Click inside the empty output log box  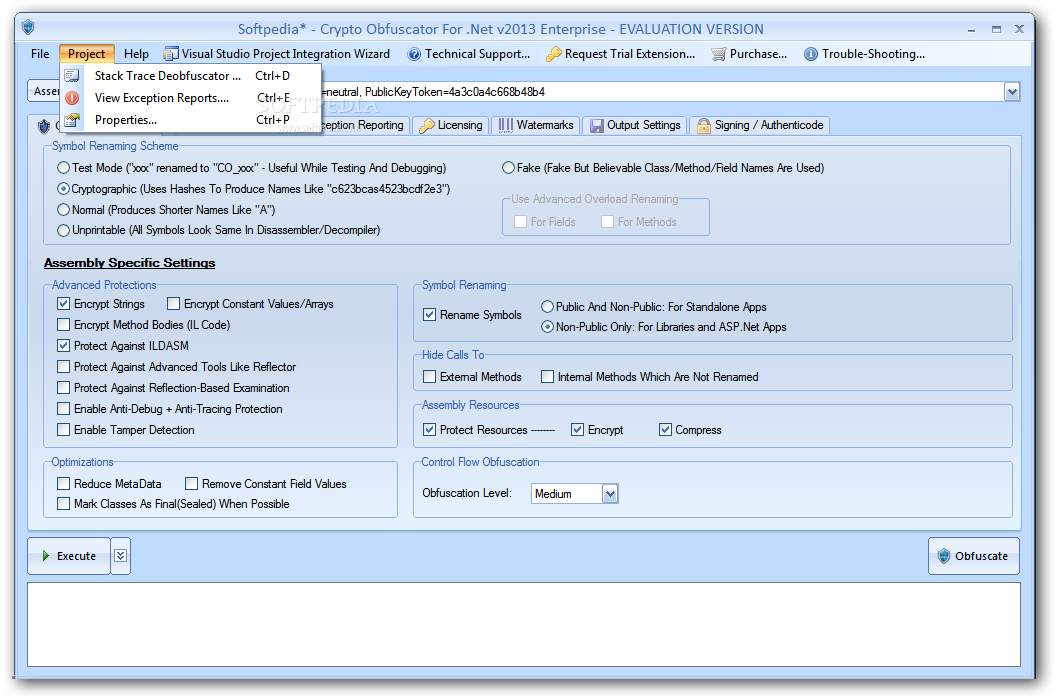pyautogui.click(x=524, y=624)
